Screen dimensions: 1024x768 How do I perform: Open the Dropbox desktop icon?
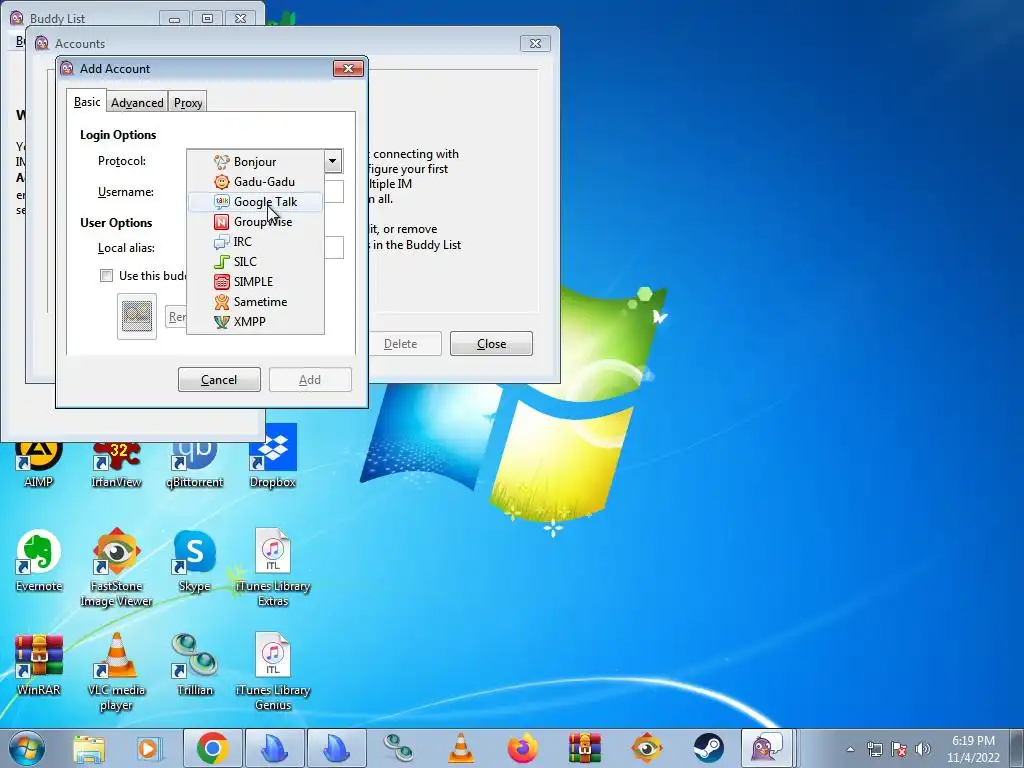click(273, 457)
